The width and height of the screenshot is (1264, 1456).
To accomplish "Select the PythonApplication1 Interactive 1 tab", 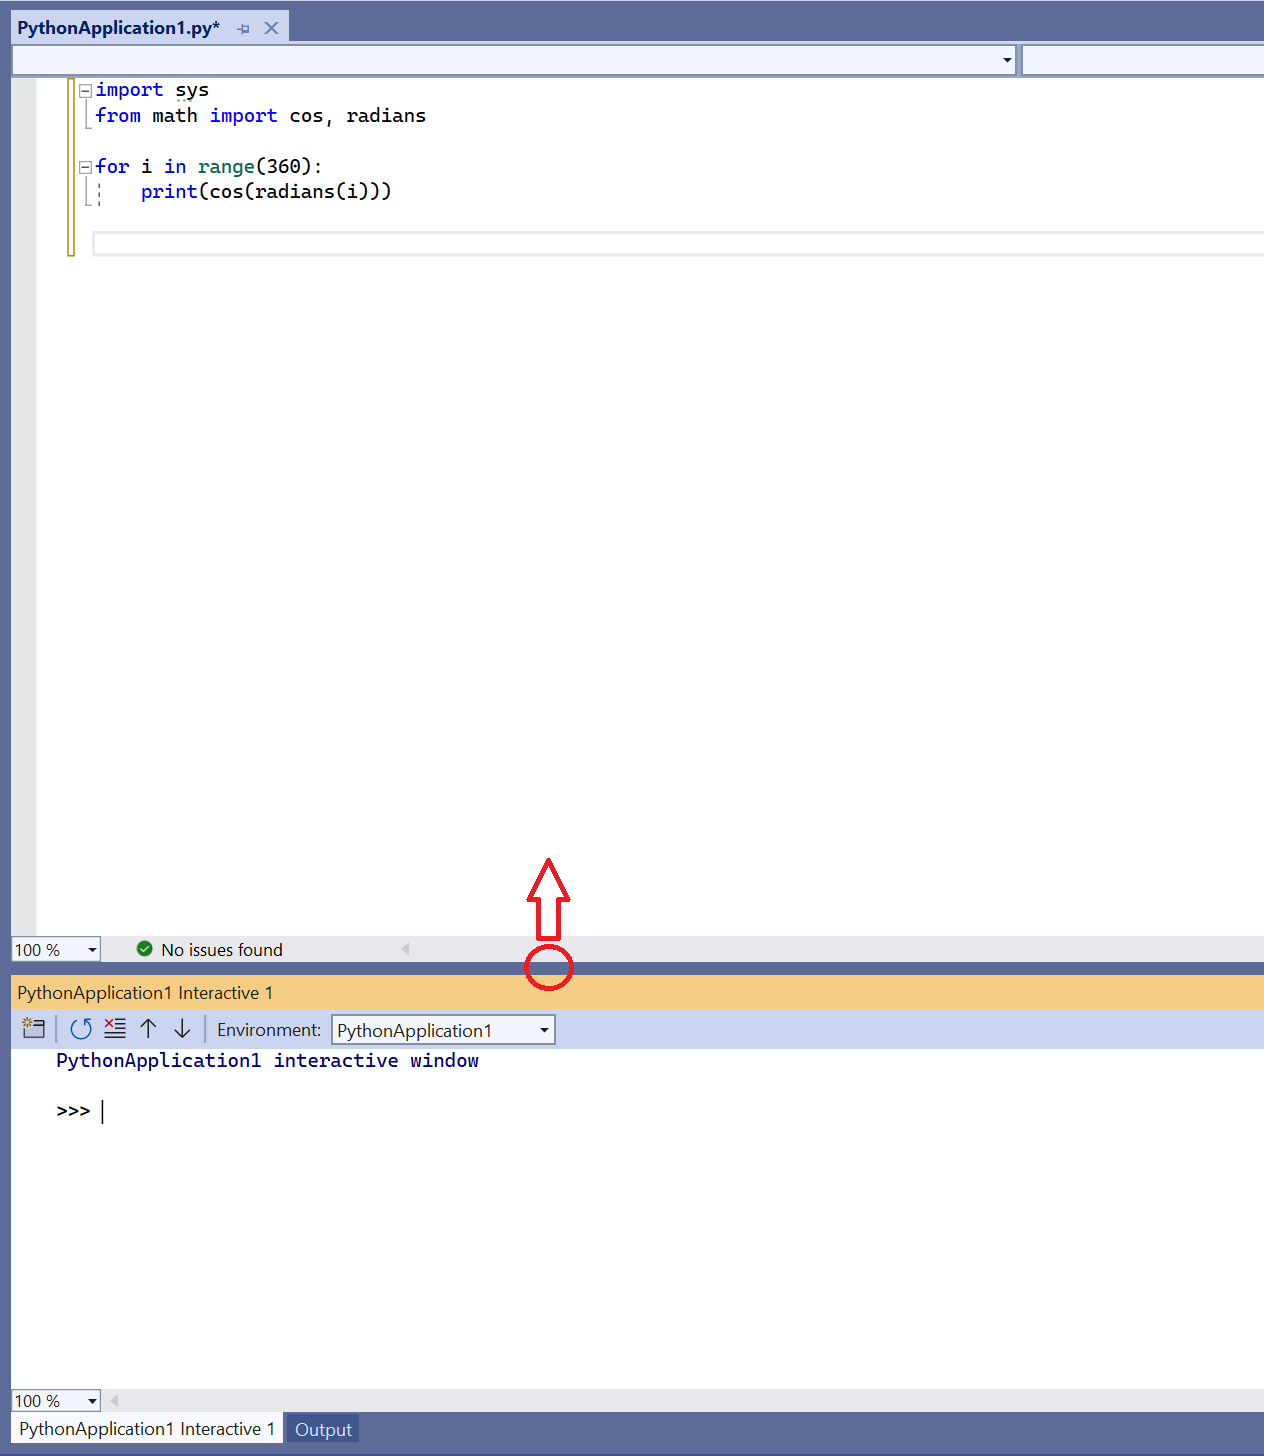I will tap(145, 1428).
